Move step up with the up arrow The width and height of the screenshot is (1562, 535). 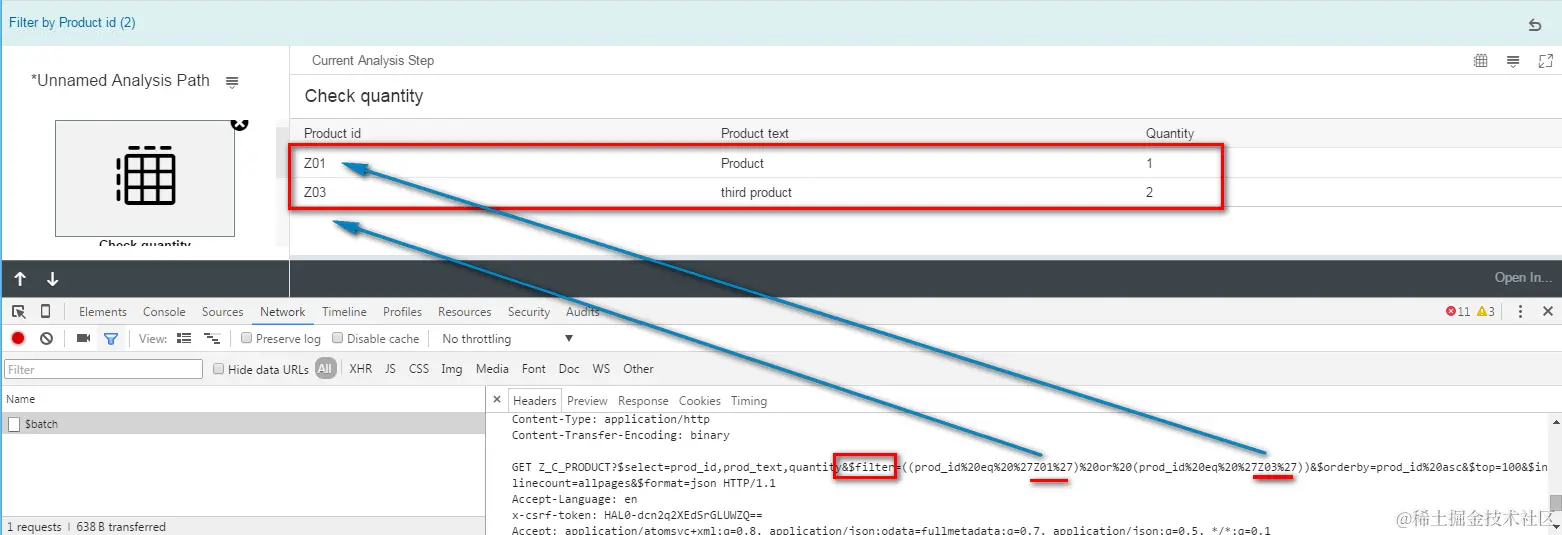pos(20,279)
